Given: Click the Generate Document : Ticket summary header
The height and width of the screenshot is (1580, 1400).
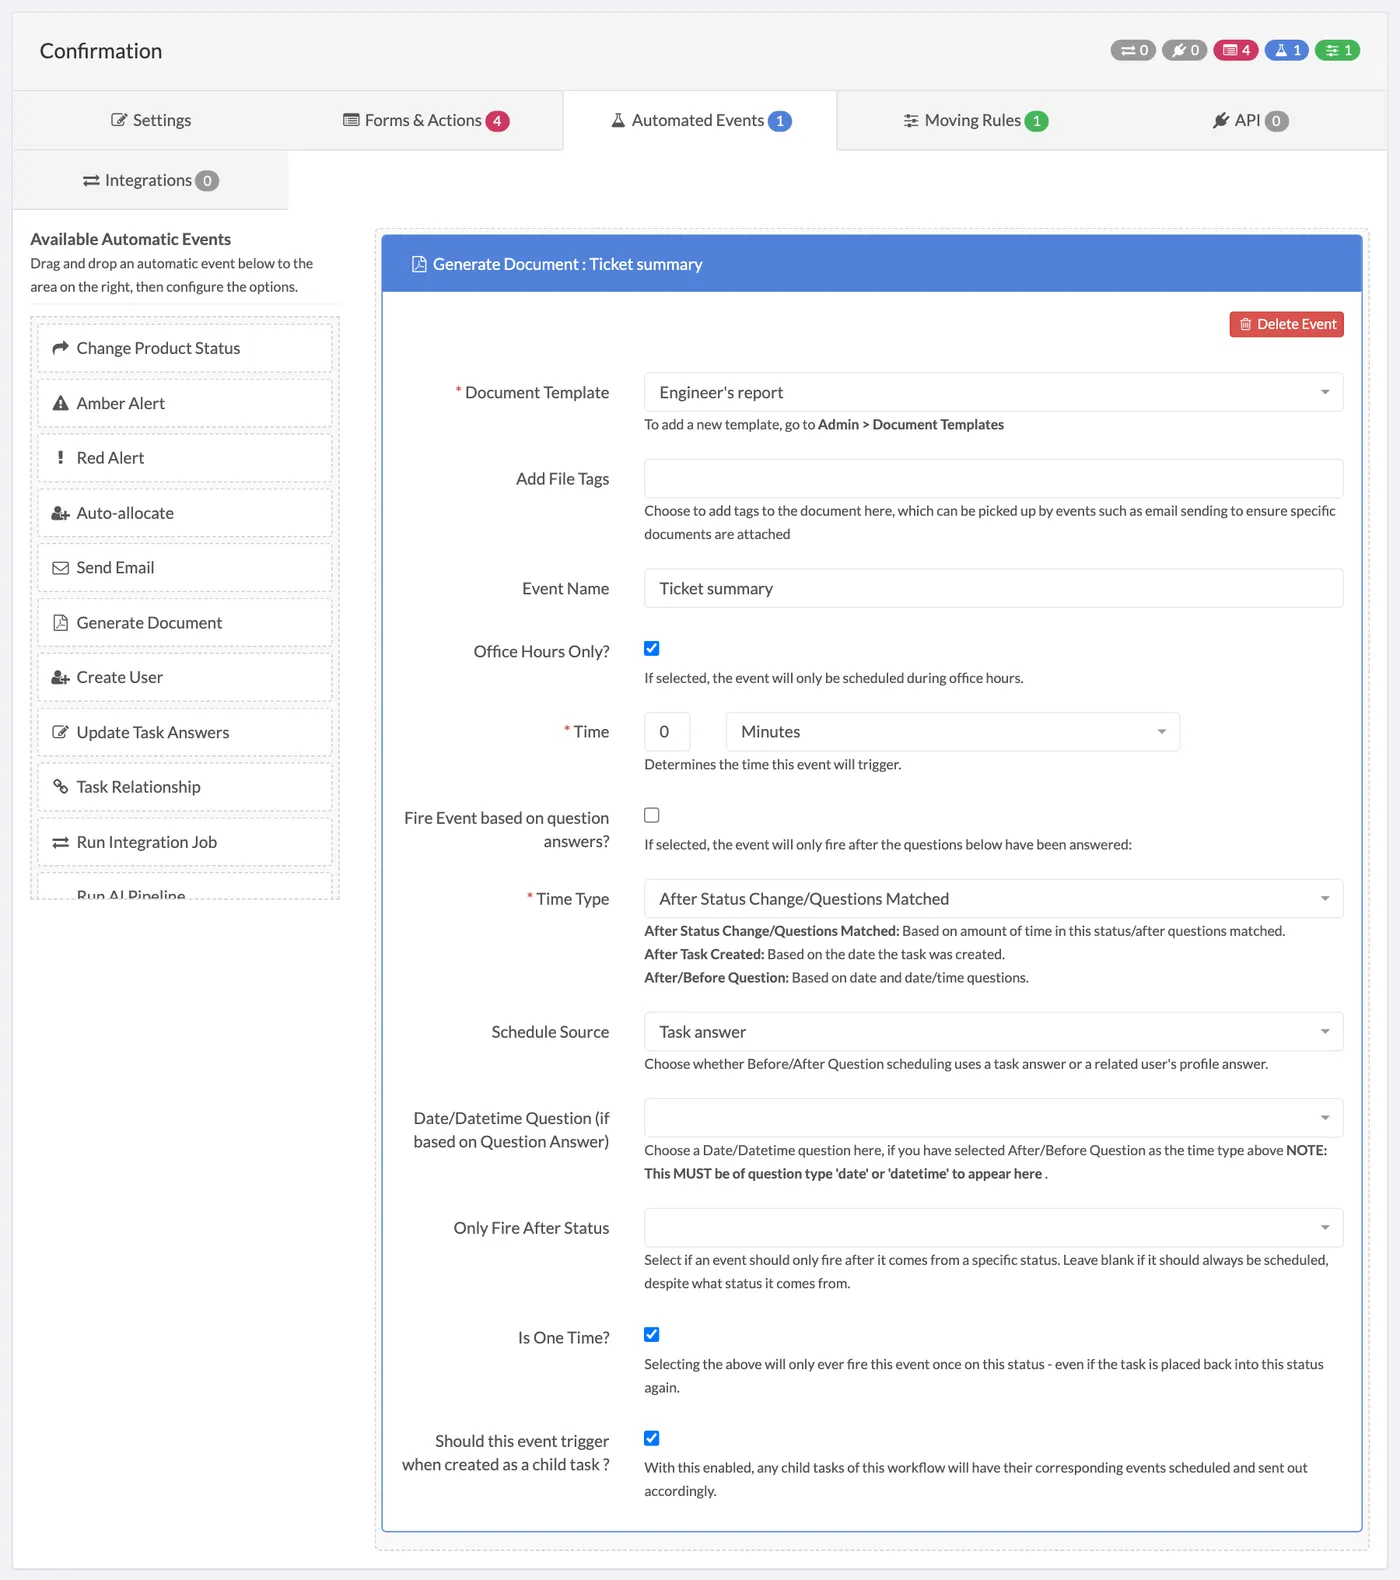Looking at the screenshot, I should click(x=872, y=264).
